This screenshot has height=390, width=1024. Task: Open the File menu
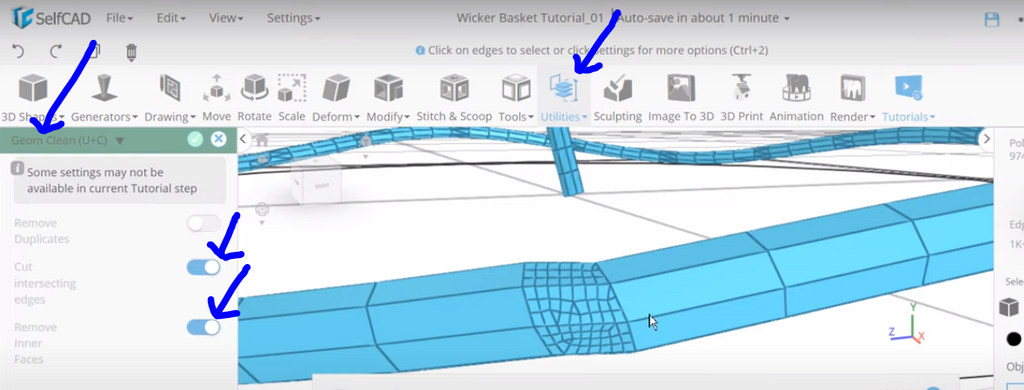tap(120, 18)
